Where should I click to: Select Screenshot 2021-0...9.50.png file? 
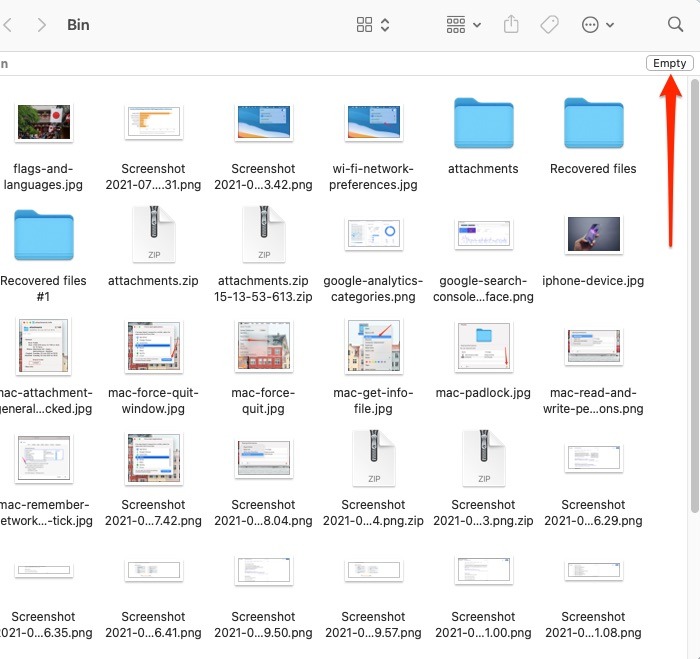(263, 570)
